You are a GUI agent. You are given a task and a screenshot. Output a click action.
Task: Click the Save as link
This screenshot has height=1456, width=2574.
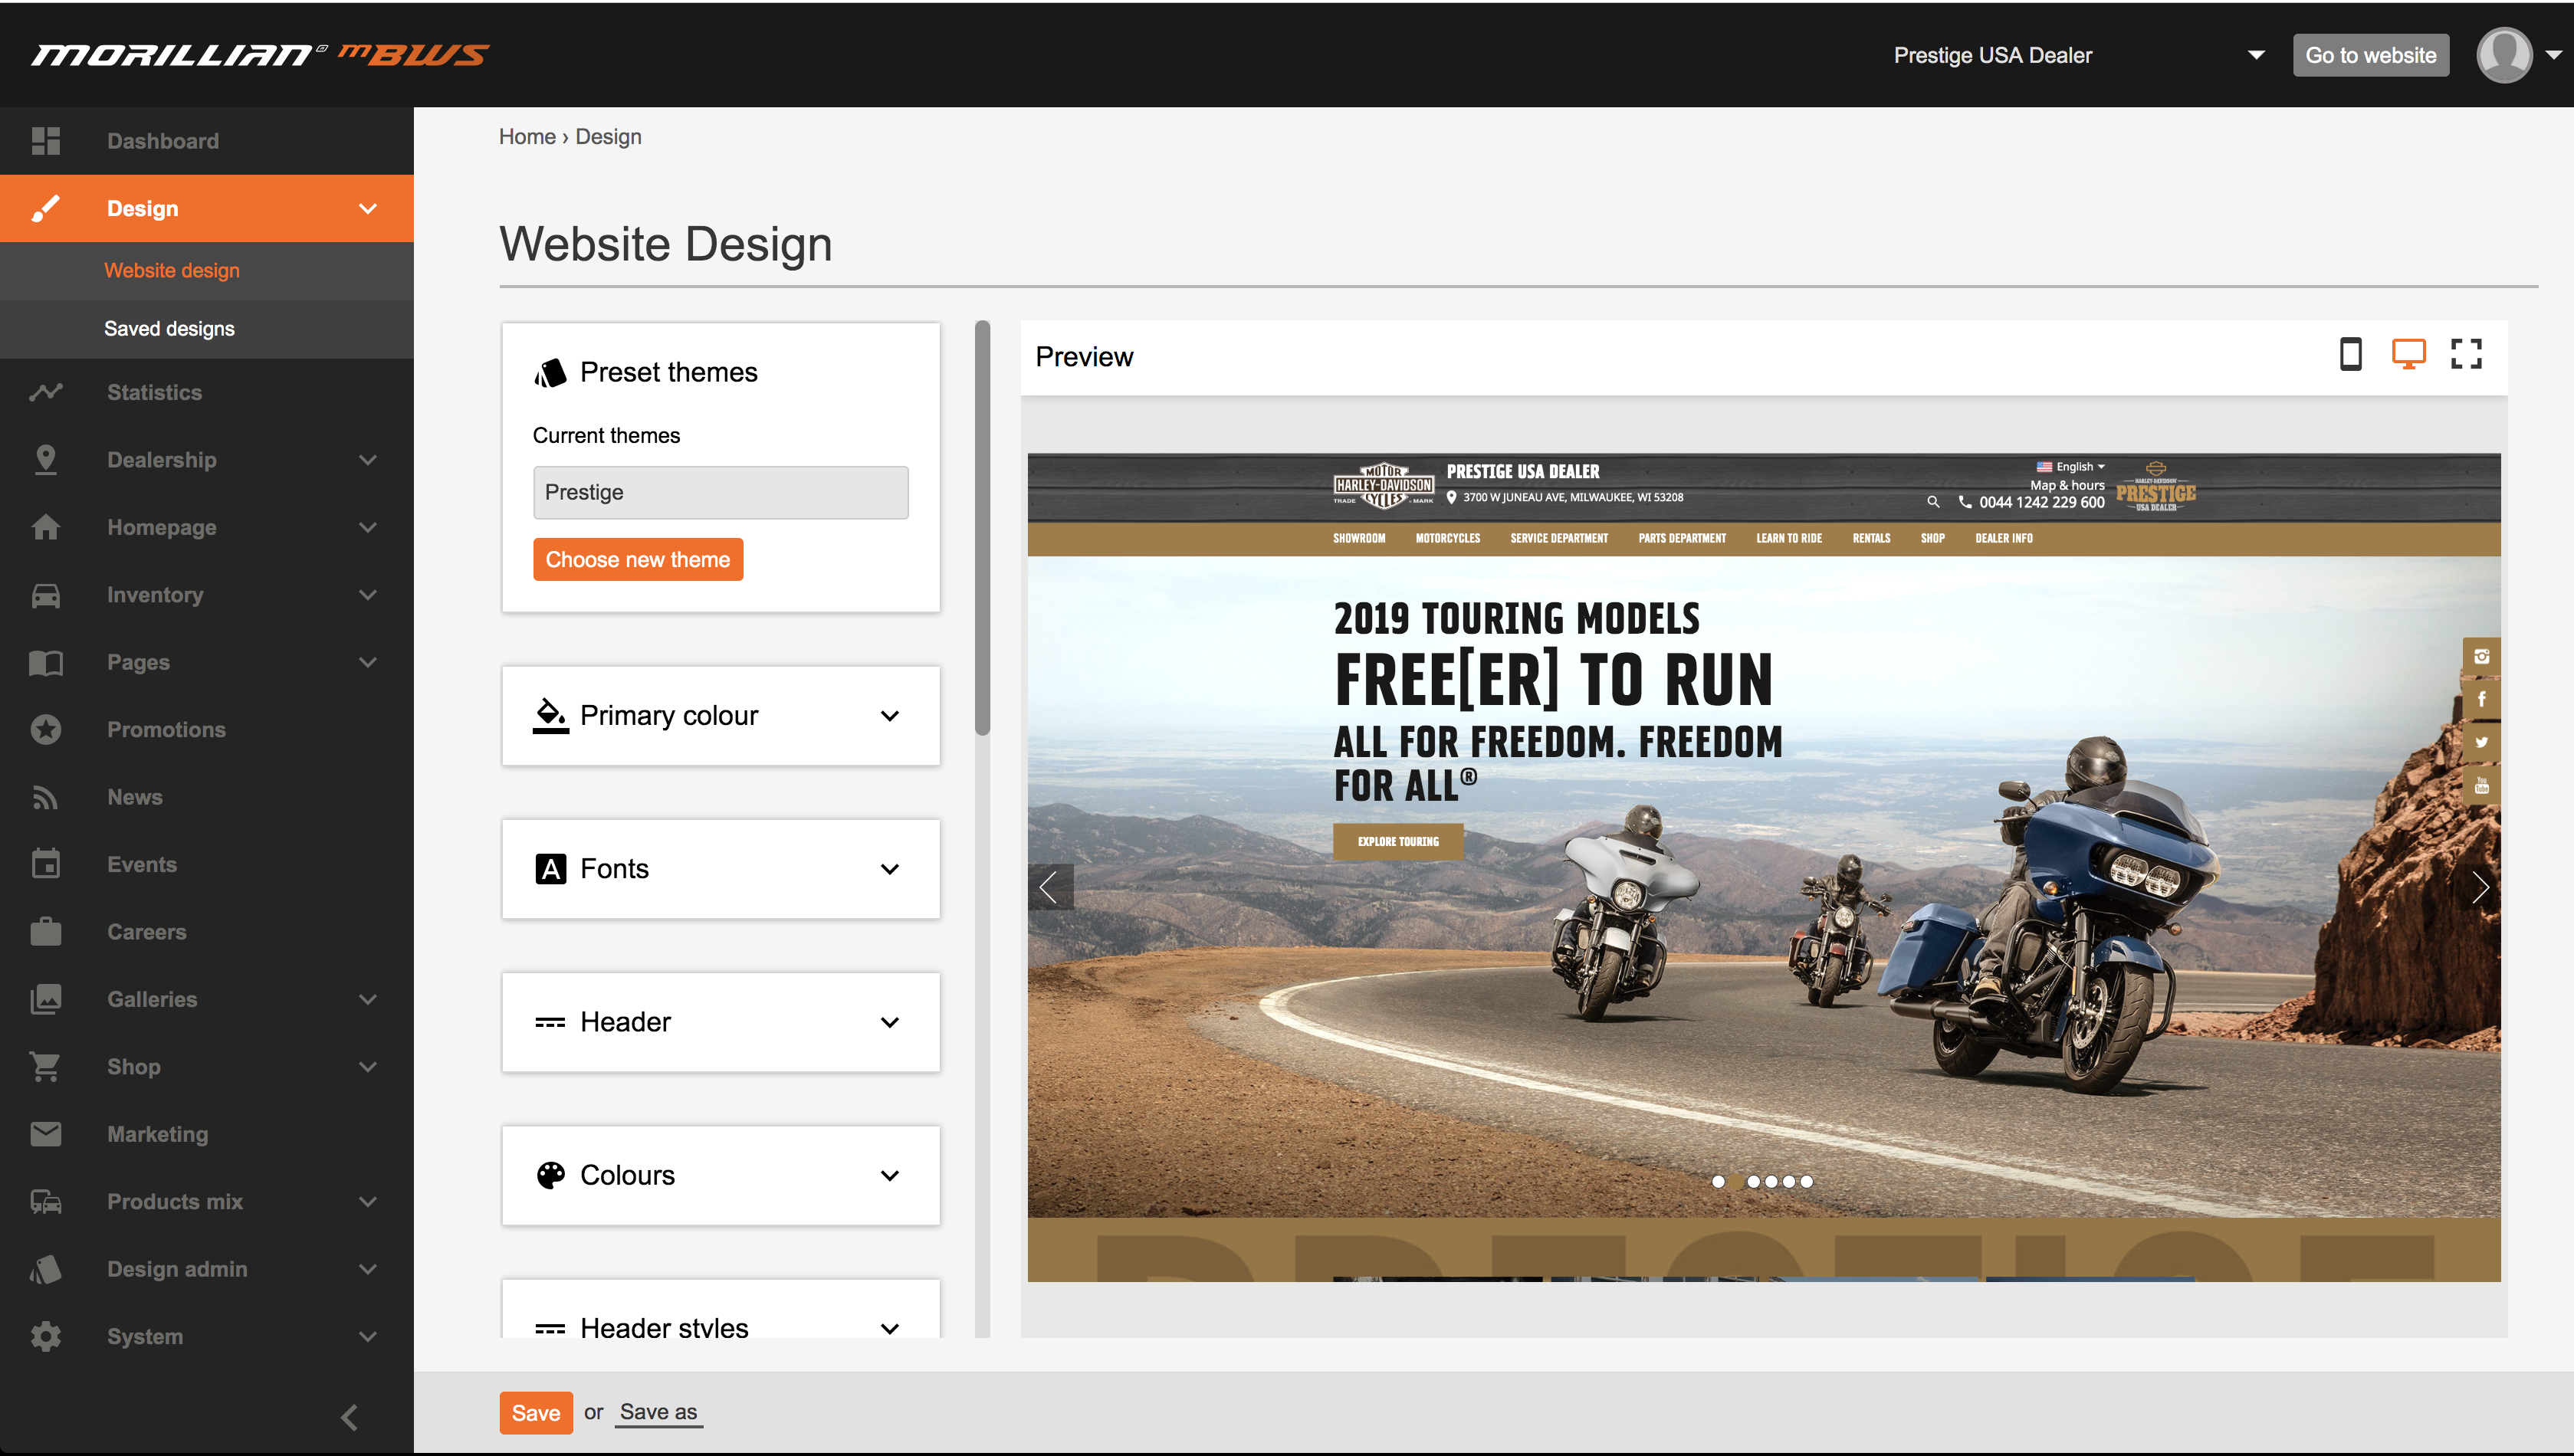click(x=658, y=1412)
